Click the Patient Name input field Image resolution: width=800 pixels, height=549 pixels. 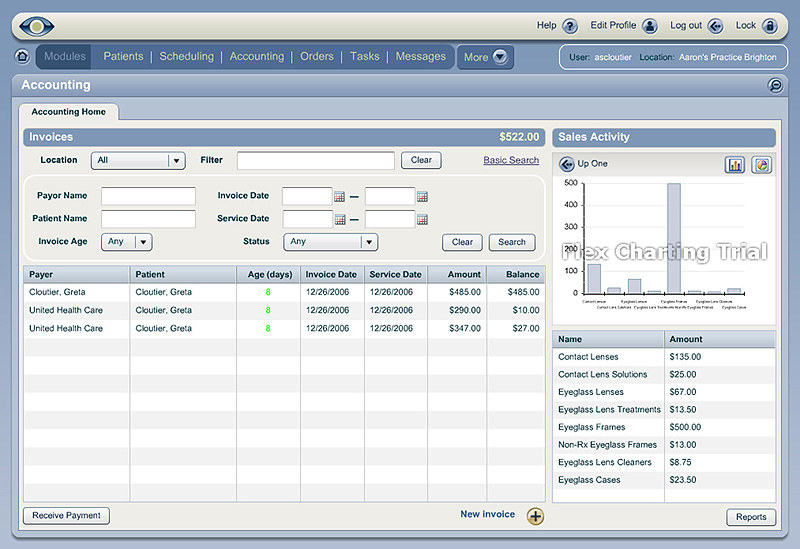148,219
